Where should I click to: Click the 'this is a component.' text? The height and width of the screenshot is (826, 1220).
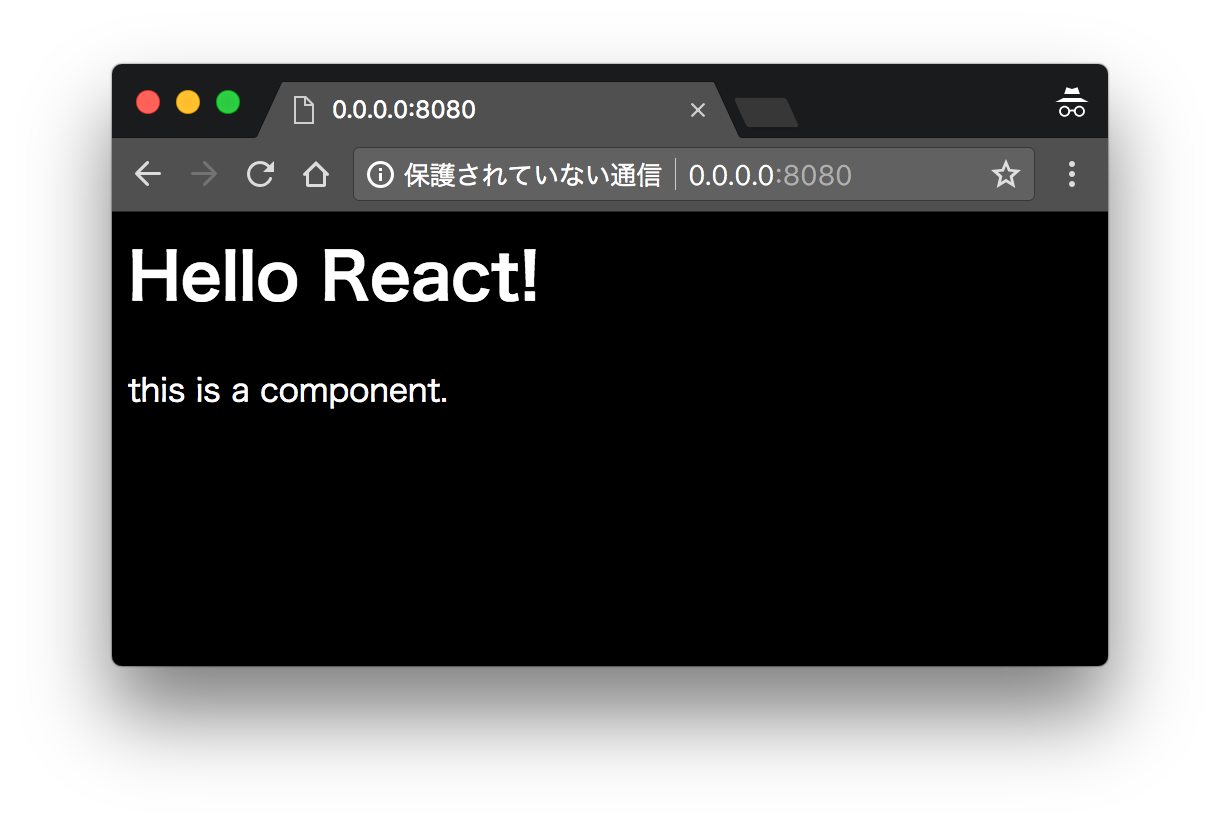tap(287, 390)
